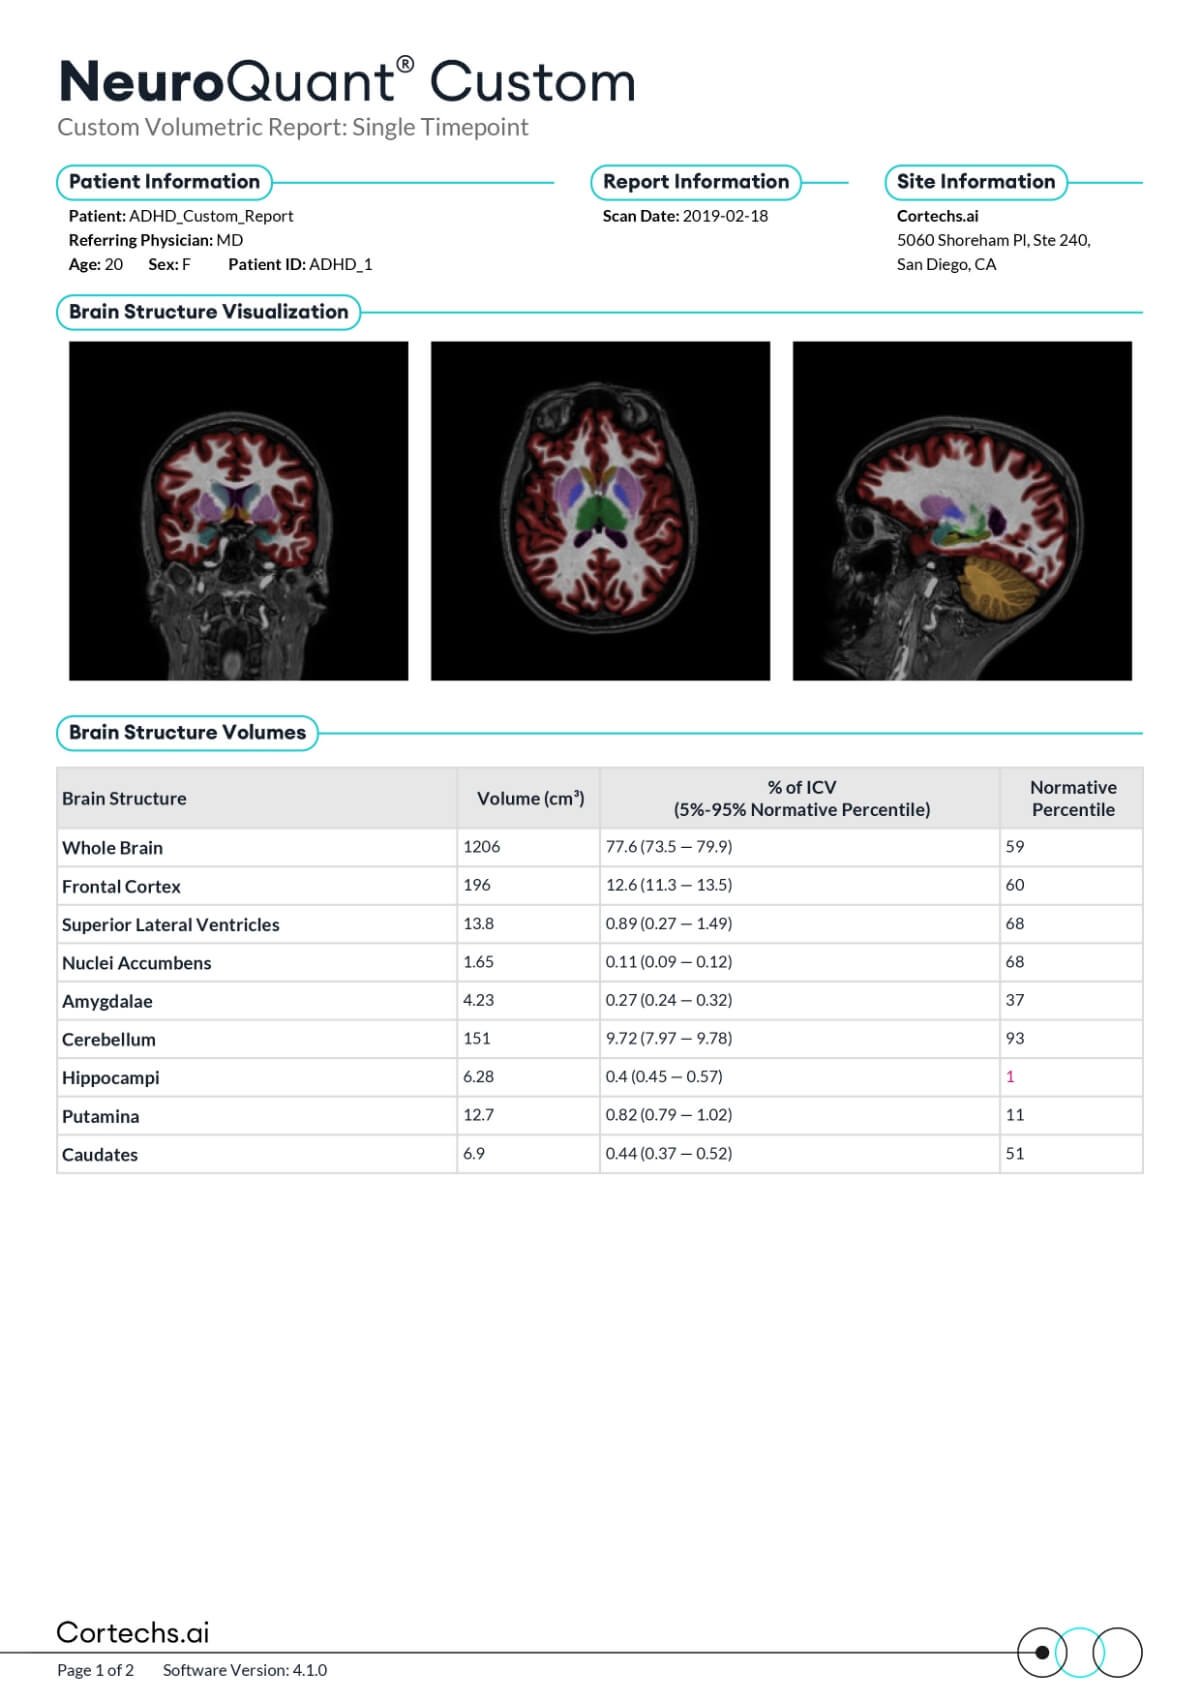Select the Cerebellum row label
1200x1698 pixels.
point(109,1039)
